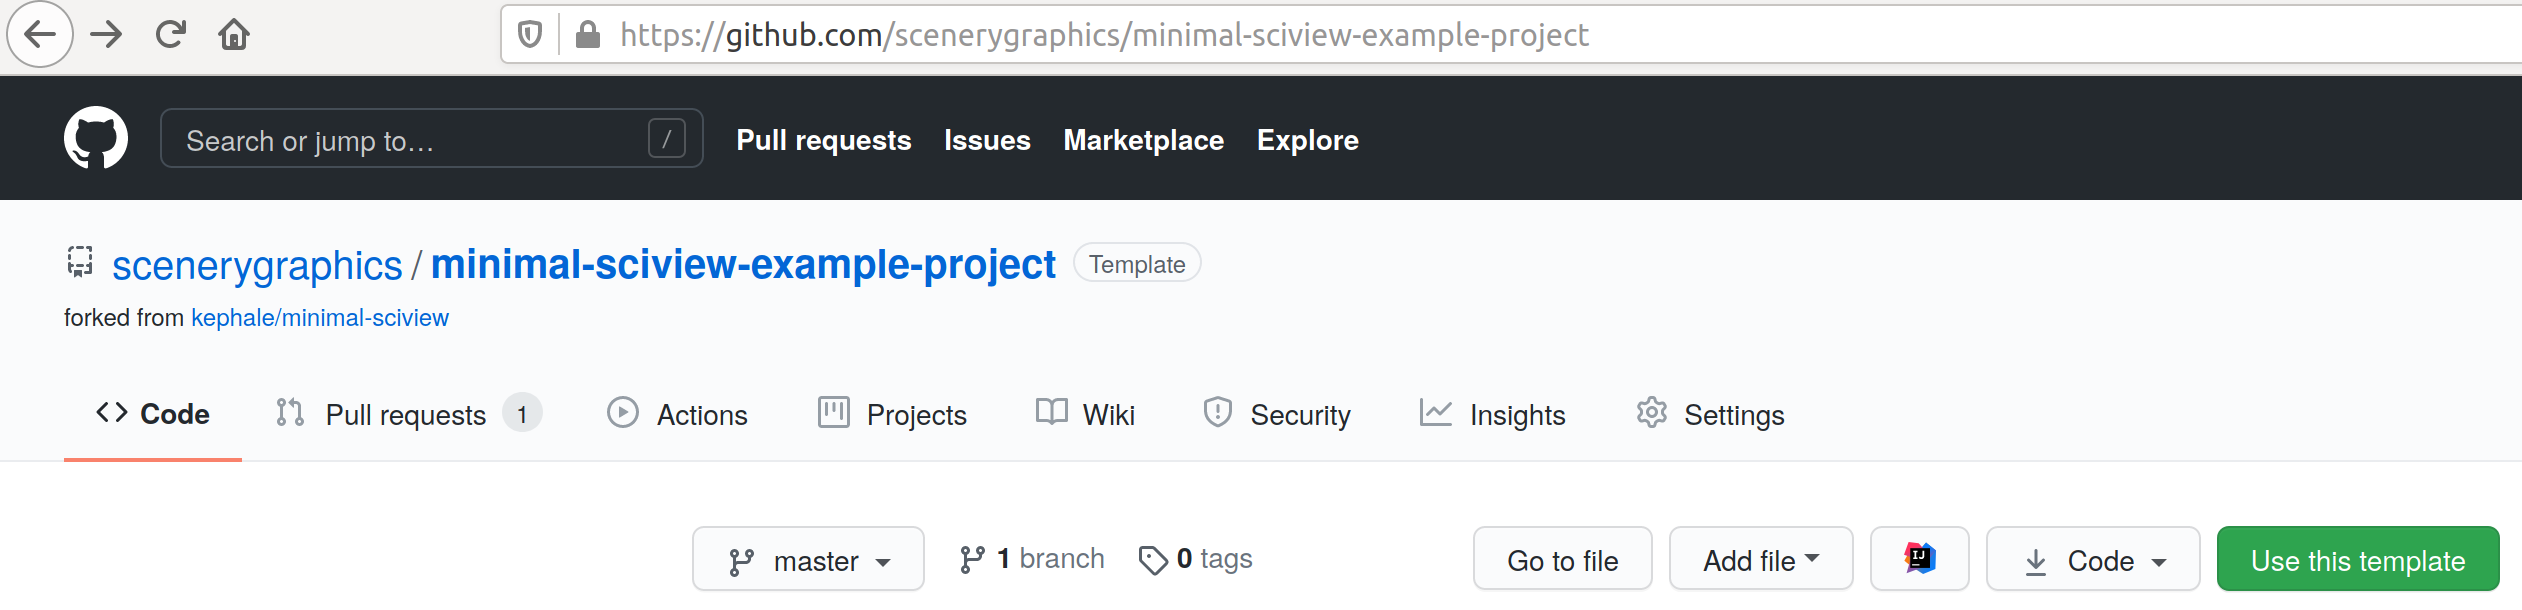Open the Insights tab
The width and height of the screenshot is (2522, 610).
[1492, 414]
